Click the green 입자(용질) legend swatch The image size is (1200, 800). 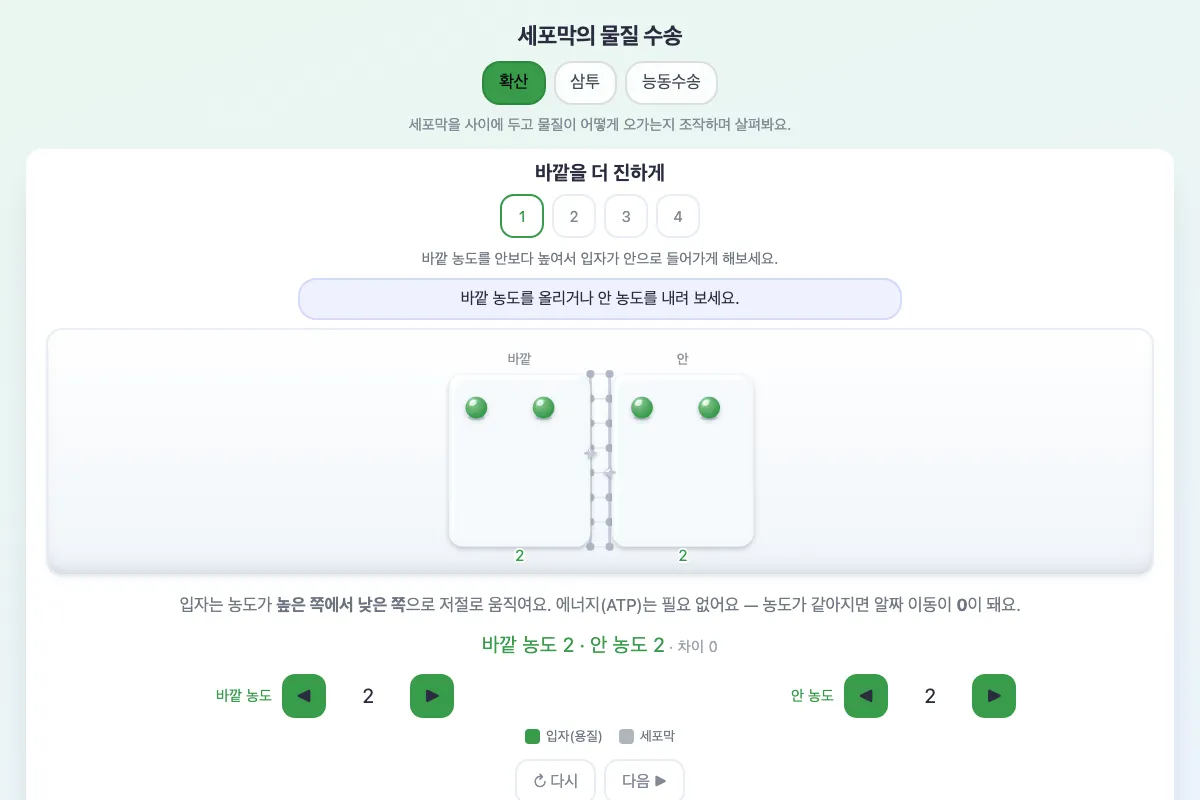click(x=532, y=737)
